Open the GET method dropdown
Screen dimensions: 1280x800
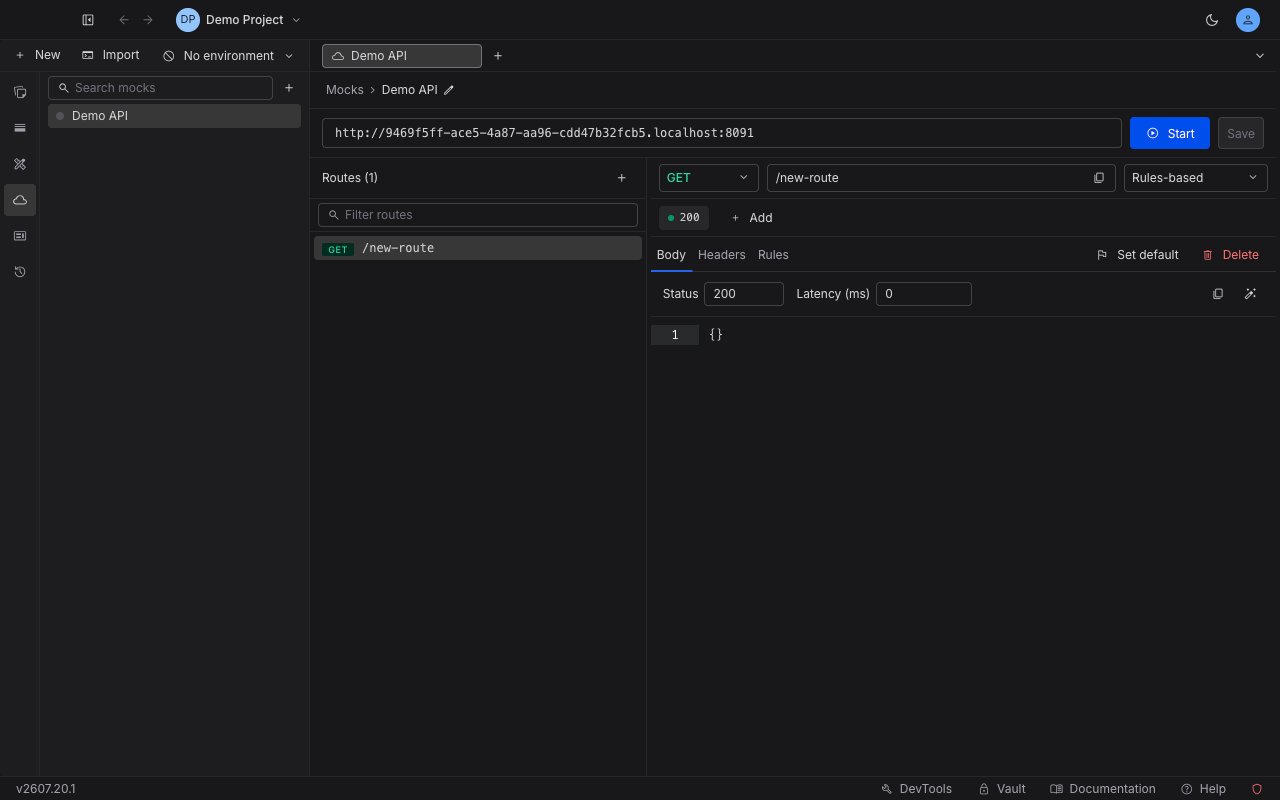(708, 178)
